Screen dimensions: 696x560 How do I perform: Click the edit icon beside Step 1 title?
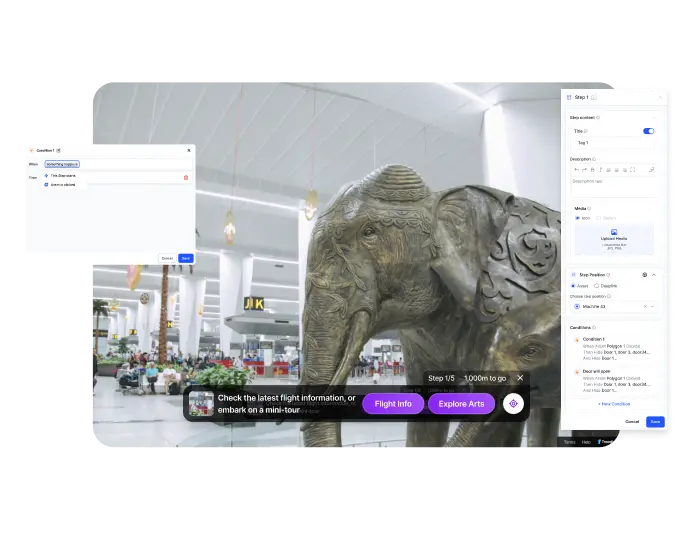(594, 97)
